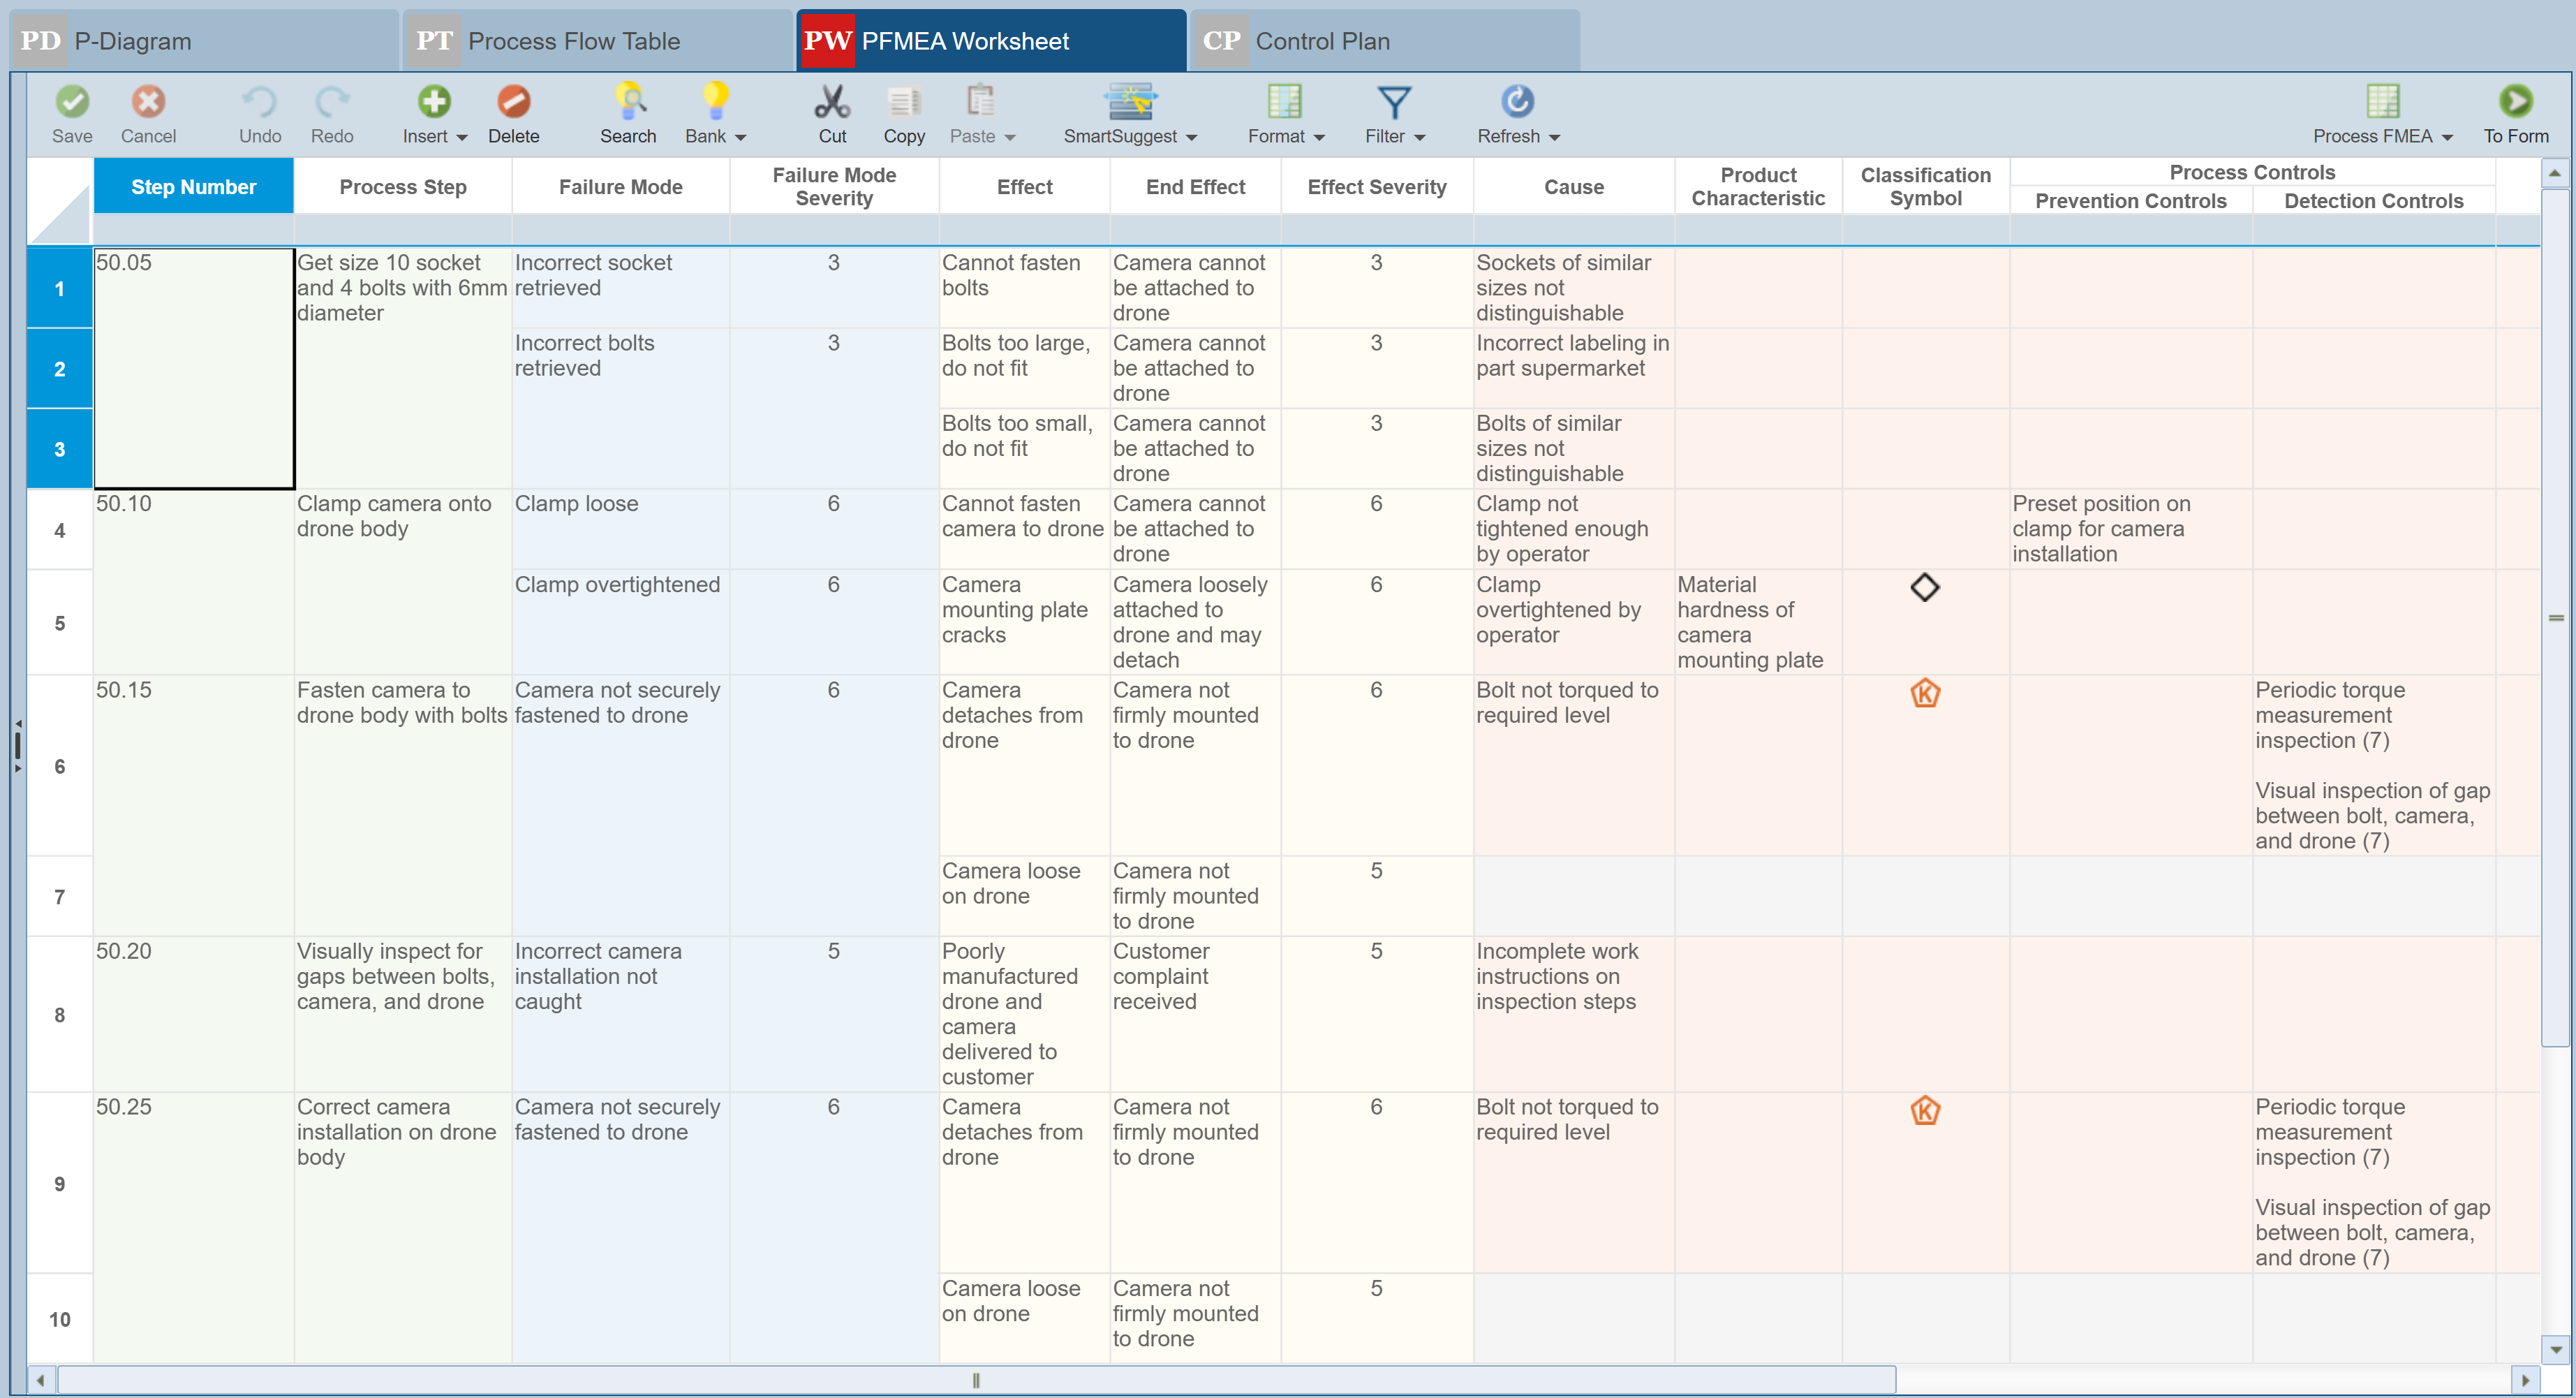Click the Delete icon in toolbar
This screenshot has height=1398, width=2576.
[513, 102]
